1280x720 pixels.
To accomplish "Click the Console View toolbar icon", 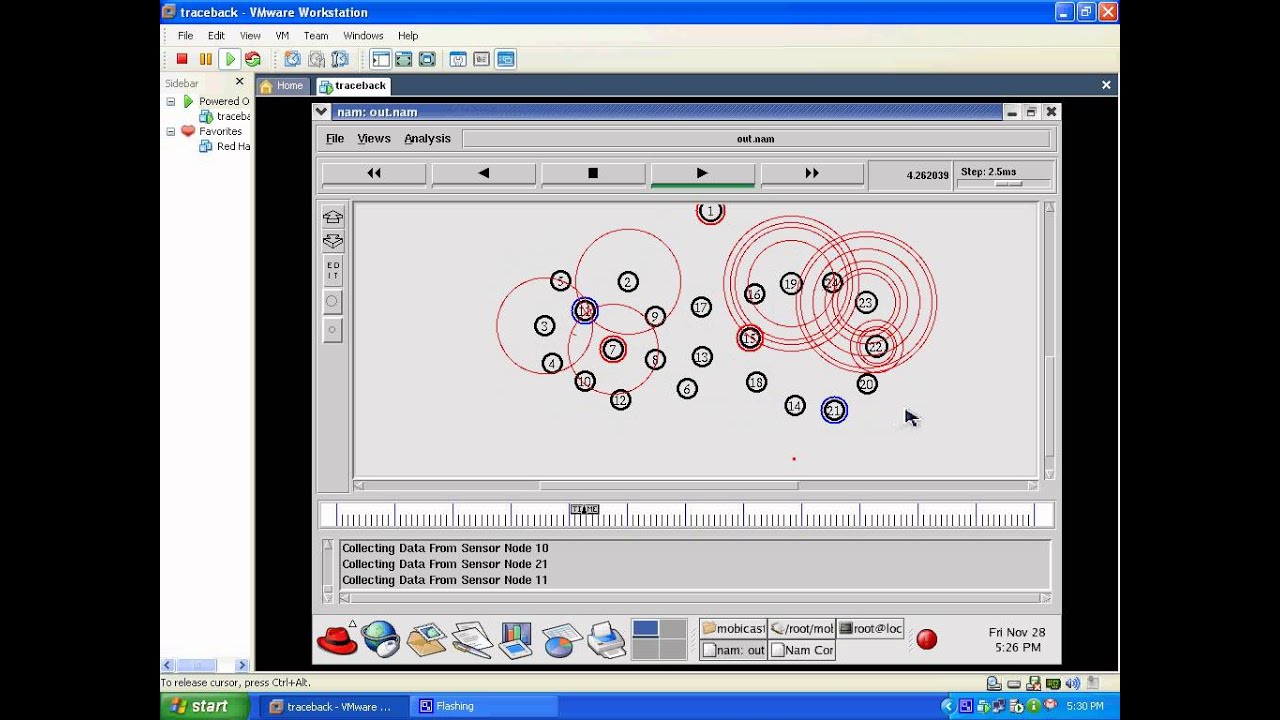I will pyautogui.click(x=505, y=59).
